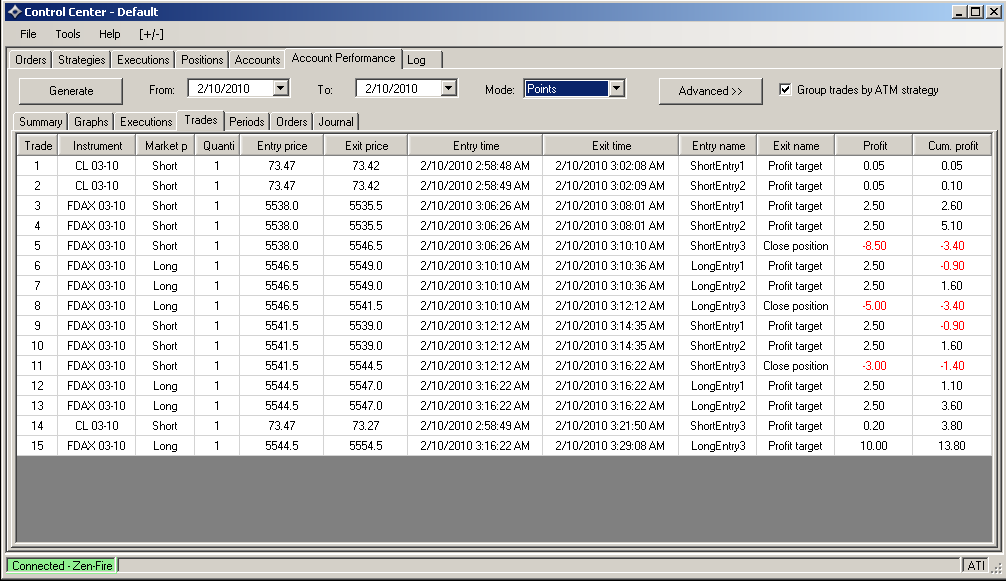Sort by the Exit time column header
The width and height of the screenshot is (1006, 581).
(611, 146)
